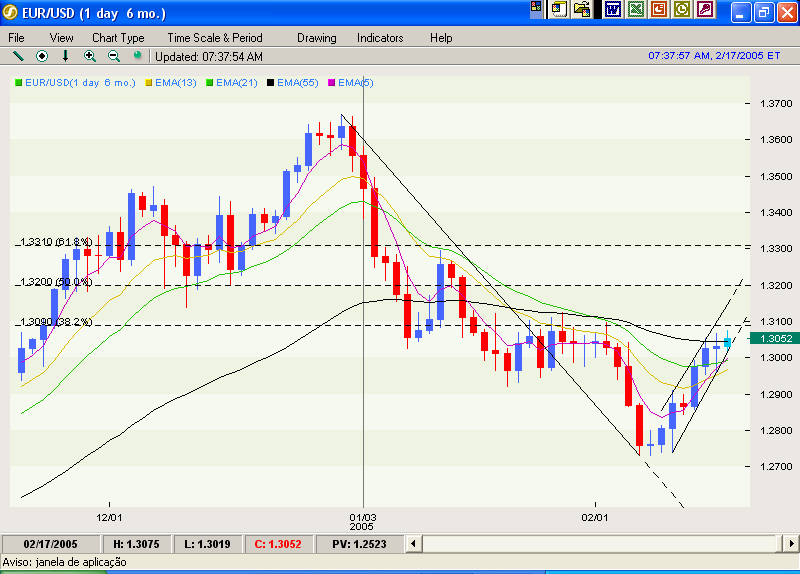Click the 'L: 1.3019' low value field
Image resolution: width=800 pixels, height=574 pixels.
click(x=207, y=544)
